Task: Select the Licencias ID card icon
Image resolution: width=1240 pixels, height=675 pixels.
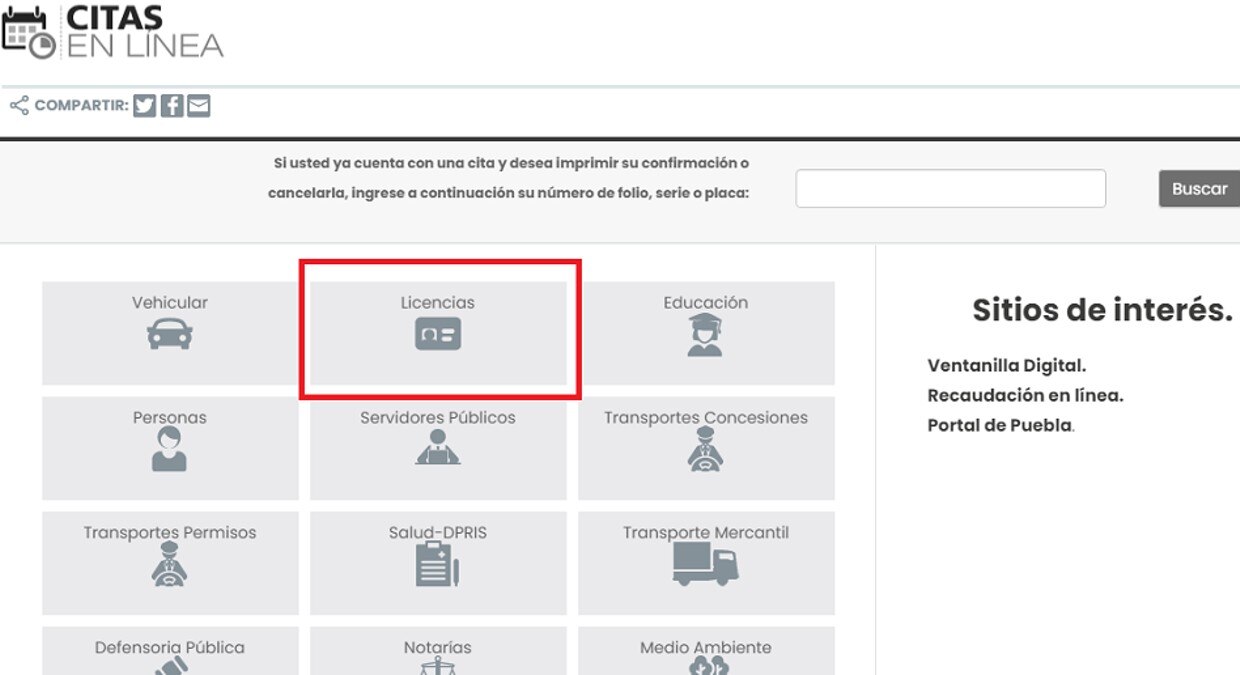Action: [x=438, y=335]
